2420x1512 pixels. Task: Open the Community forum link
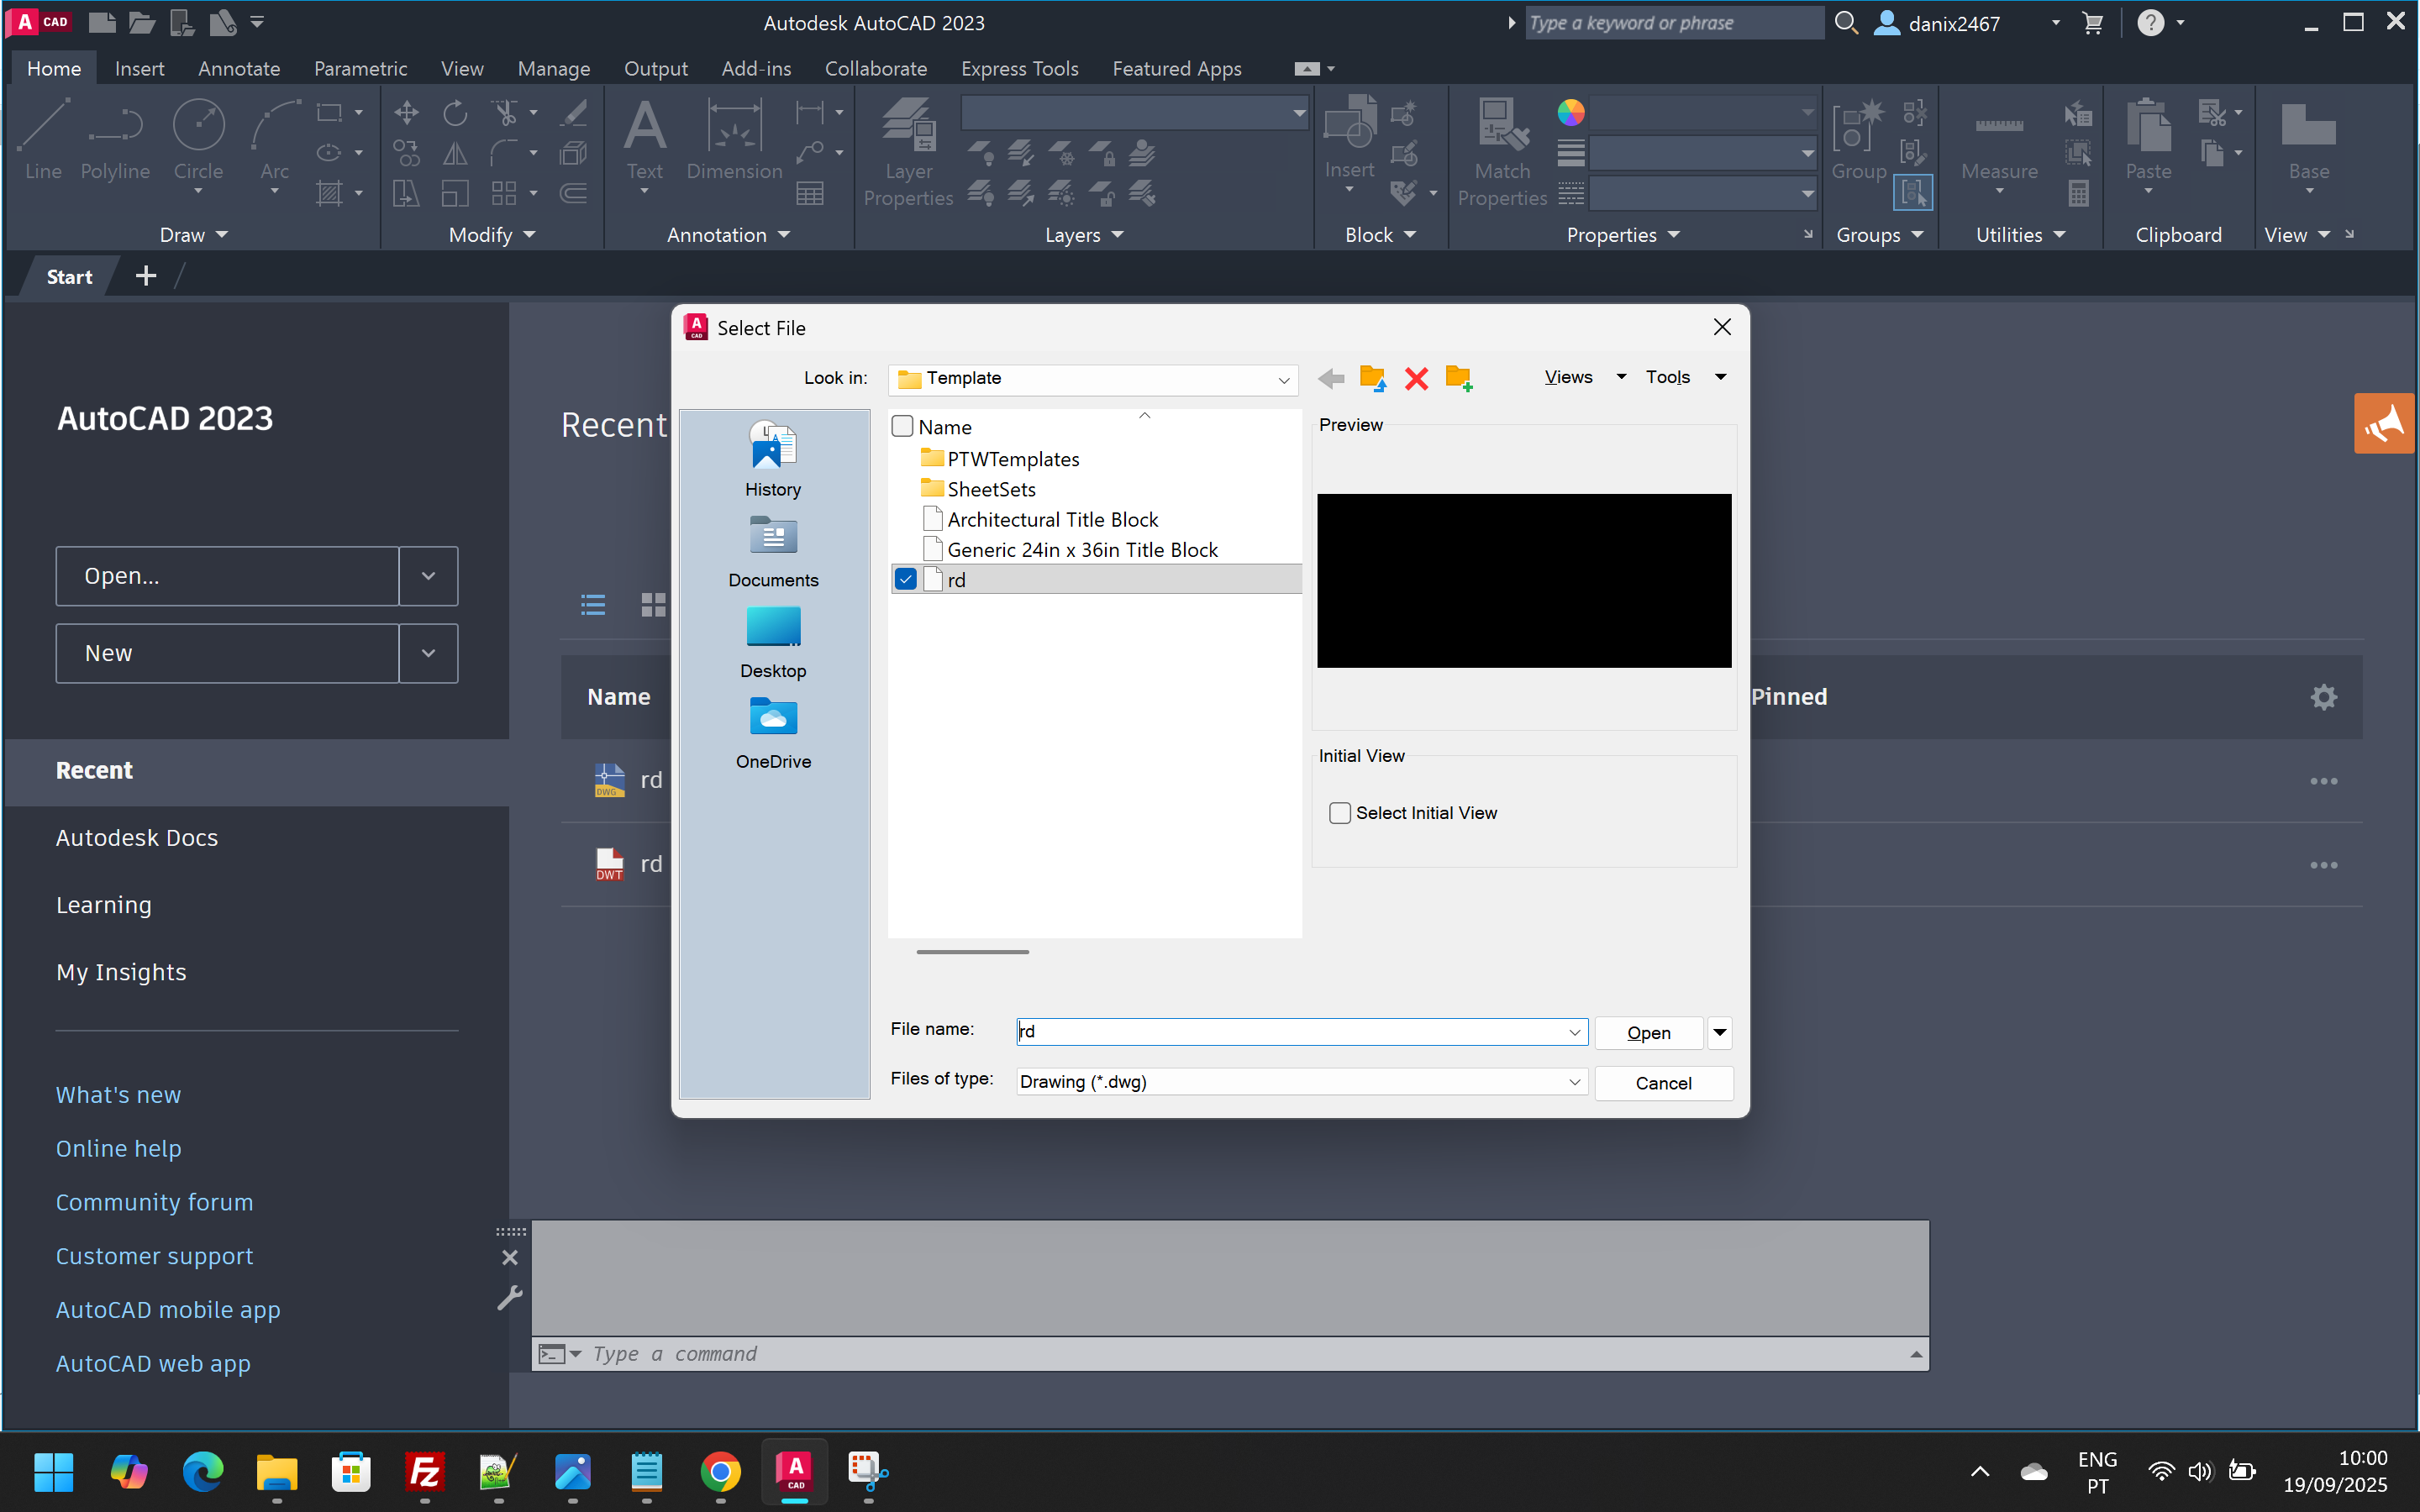(x=154, y=1202)
